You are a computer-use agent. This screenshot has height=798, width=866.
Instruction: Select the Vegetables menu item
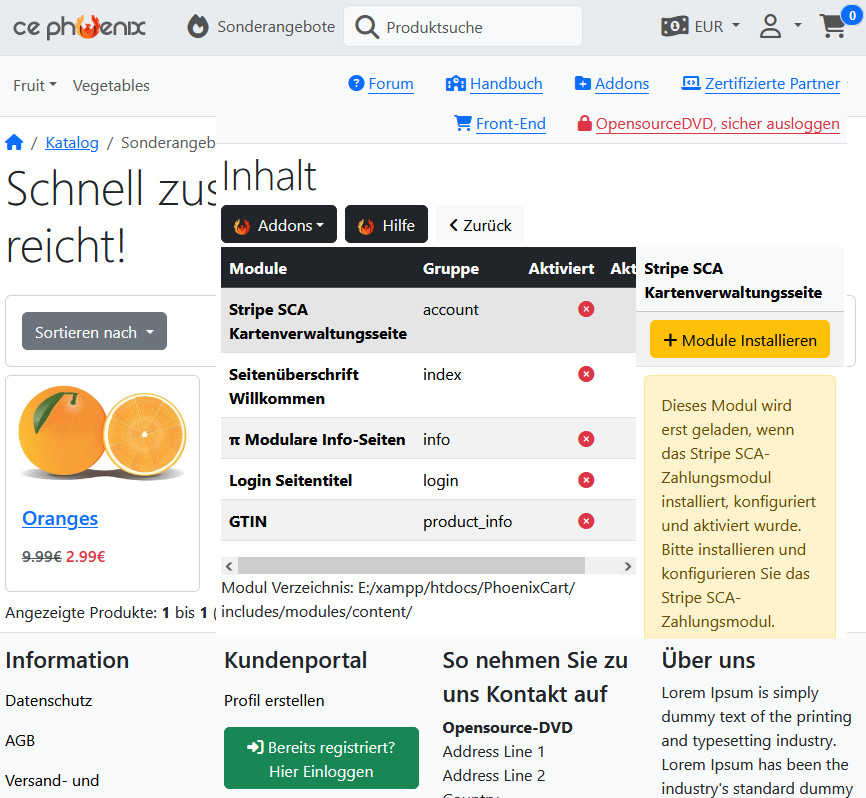[111, 86]
